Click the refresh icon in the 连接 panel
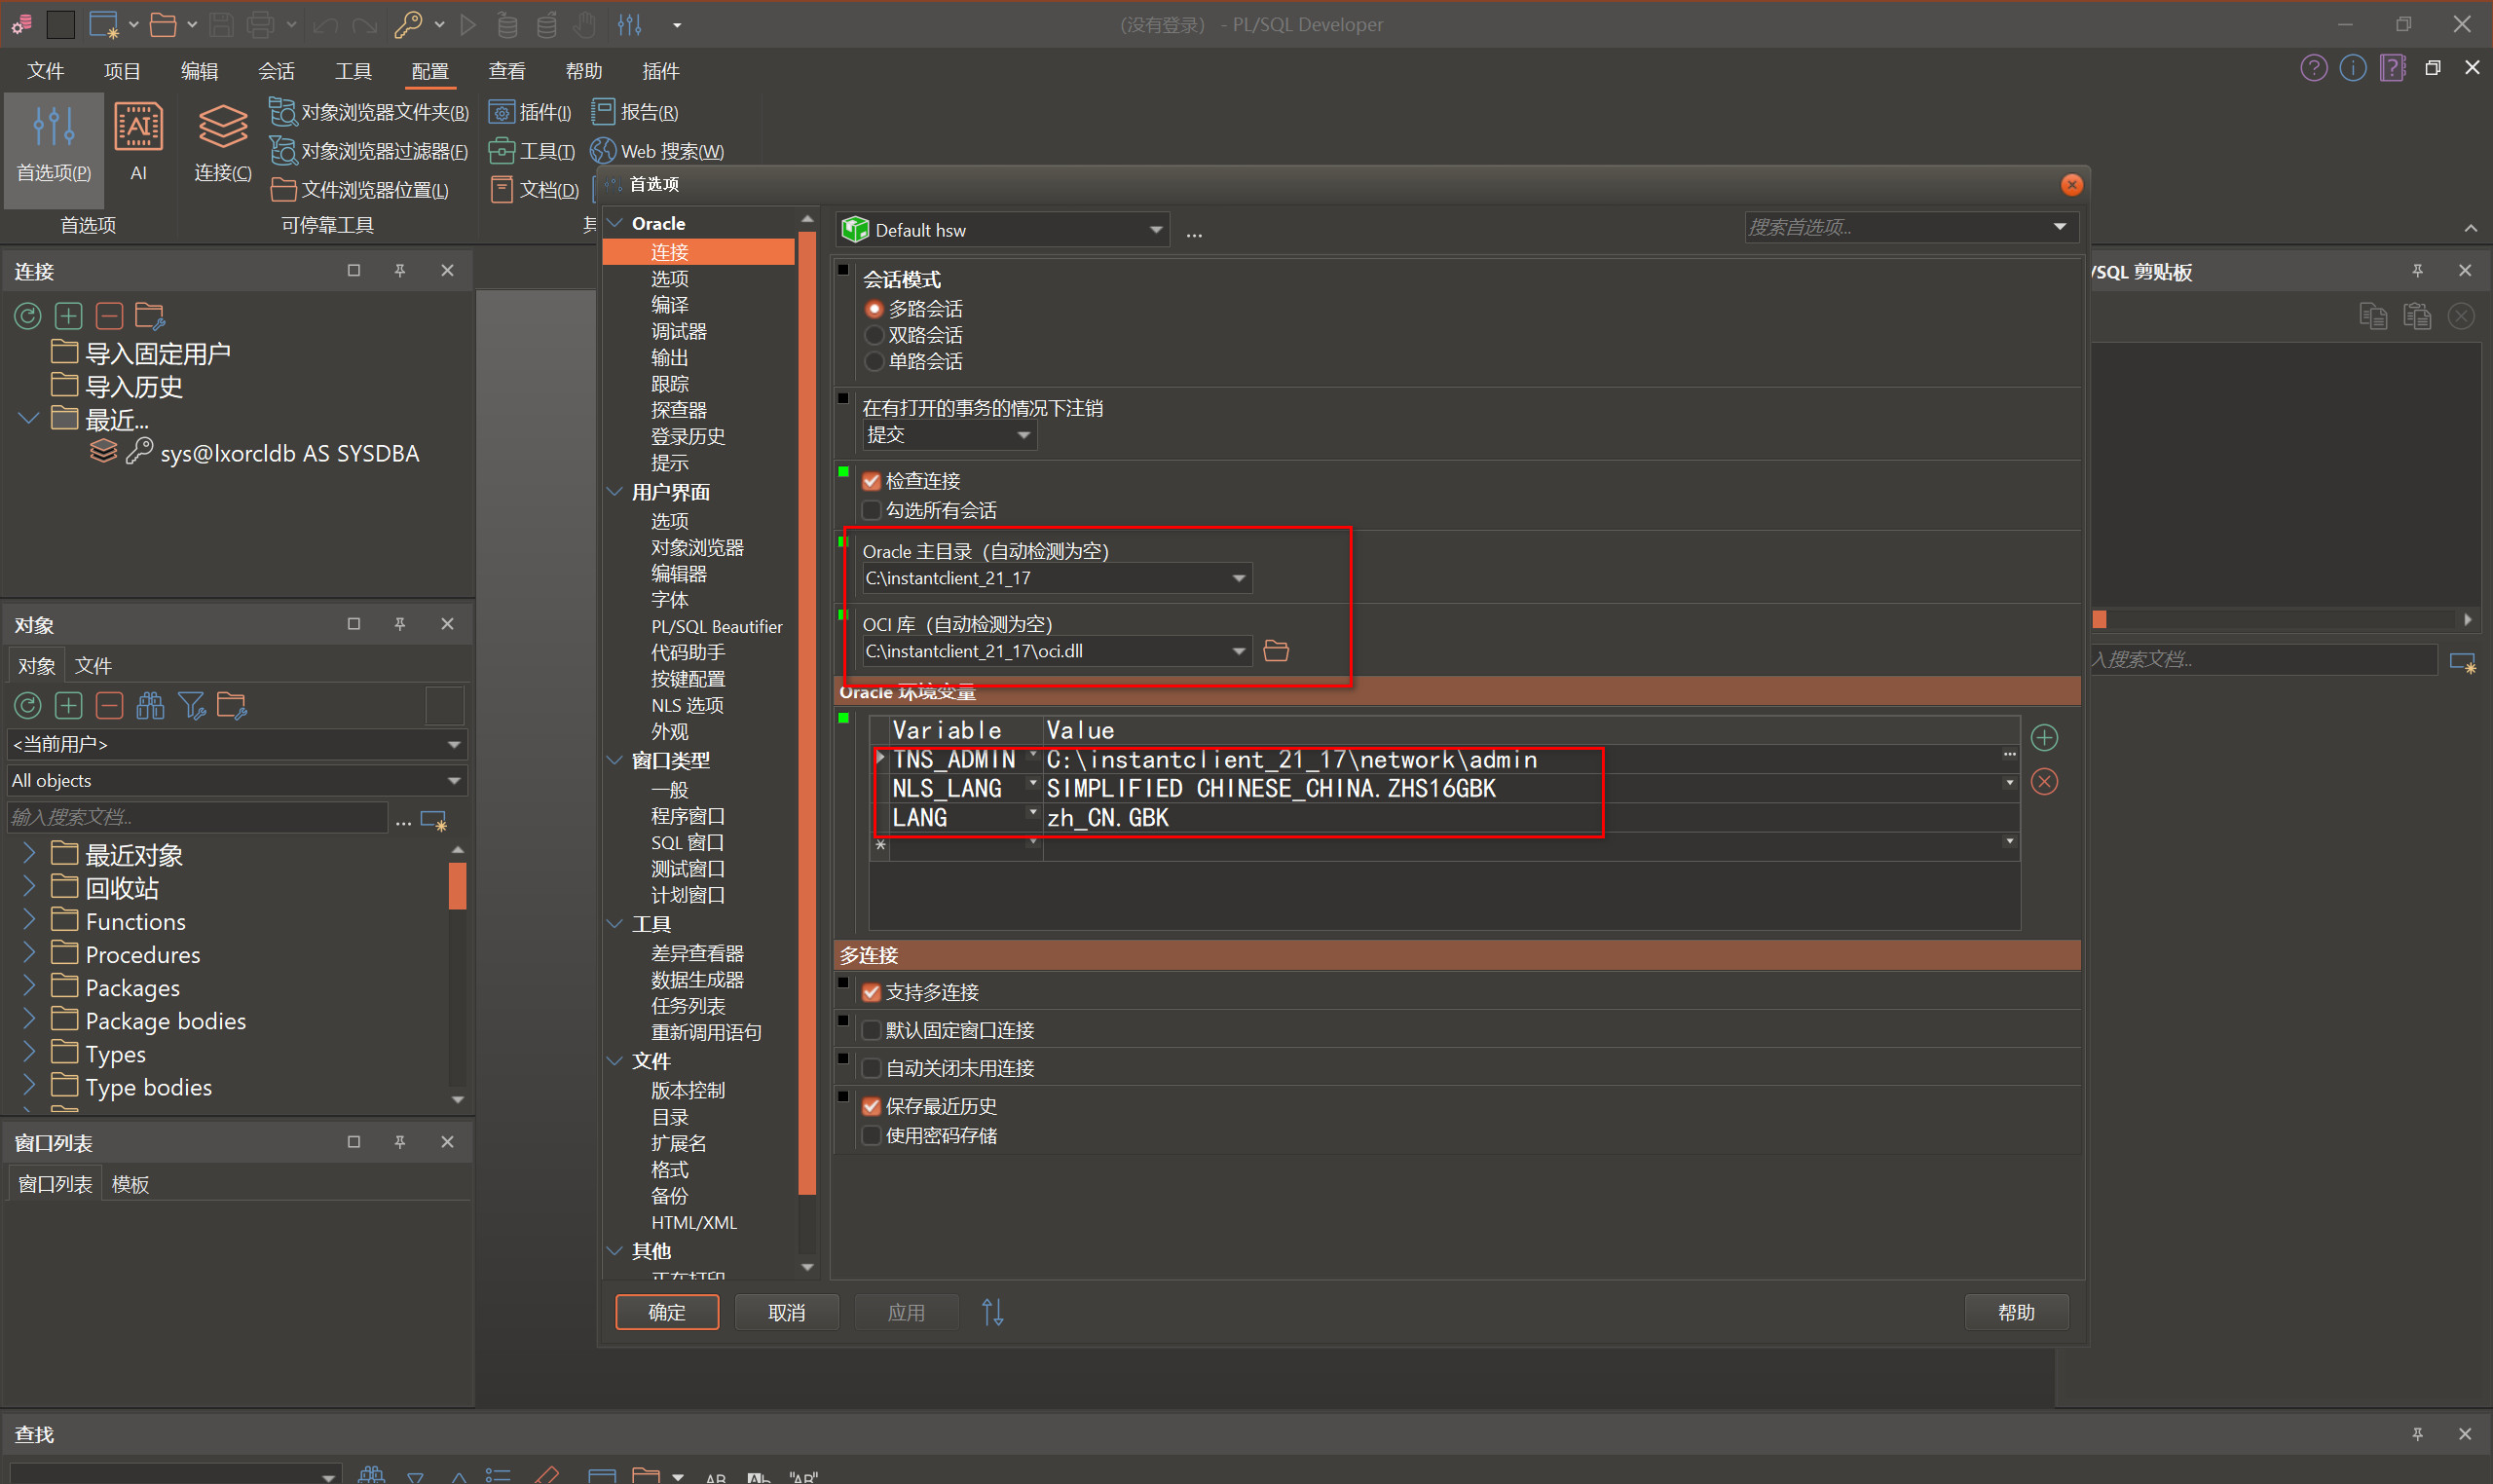2493x1484 pixels. pos(27,317)
